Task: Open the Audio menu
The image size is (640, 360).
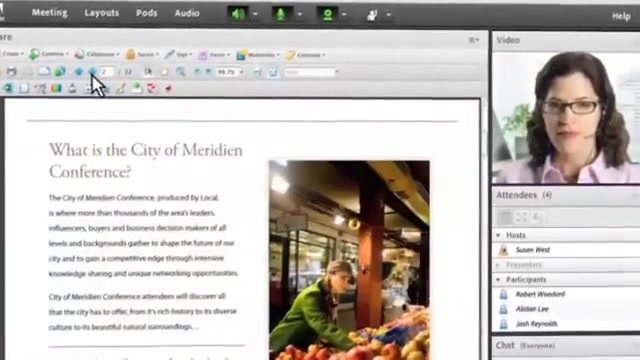Action: [187, 13]
